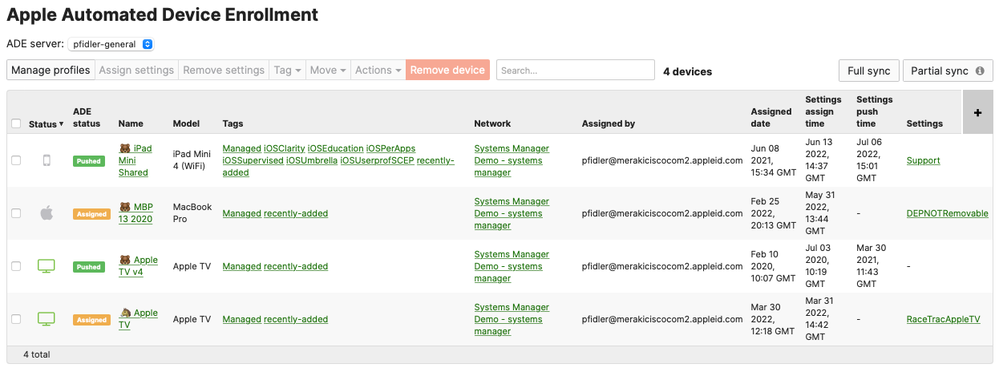Viewport: 999px width, 368px height.
Task: Click the Partial sync button
Action: (x=947, y=71)
